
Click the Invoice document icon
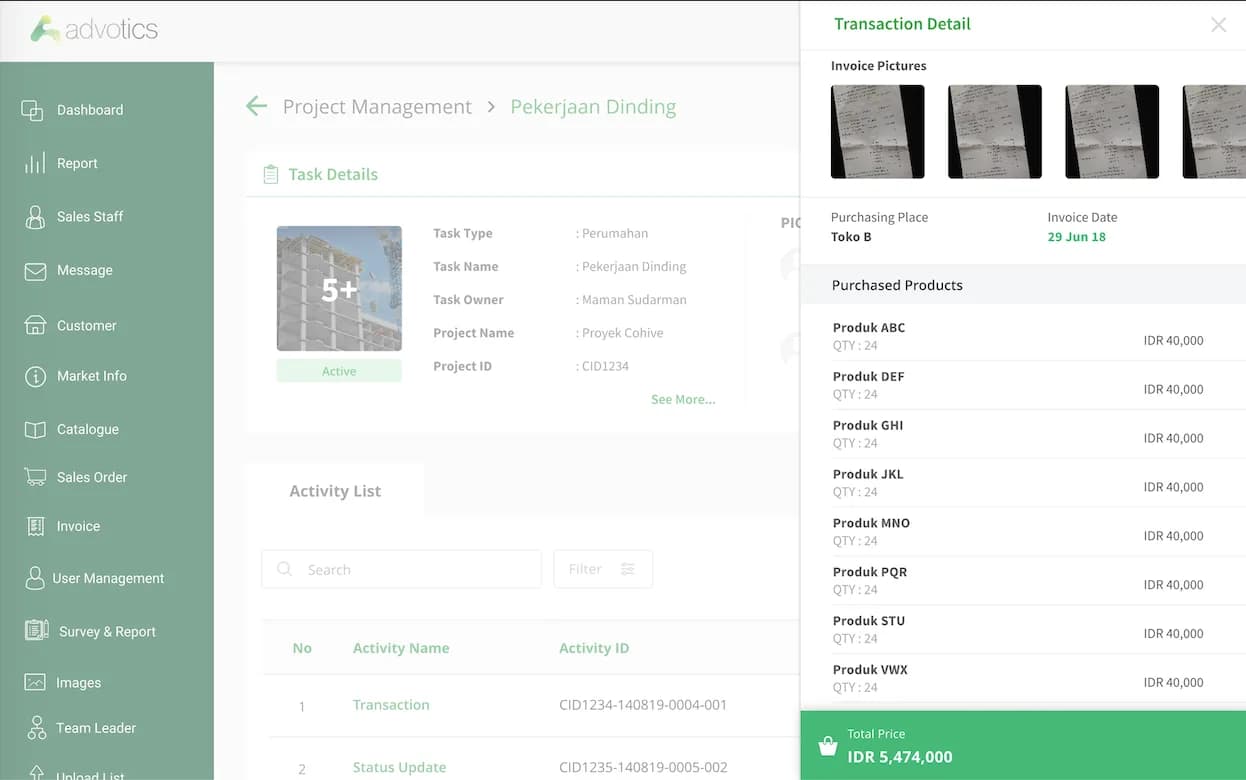(x=36, y=526)
